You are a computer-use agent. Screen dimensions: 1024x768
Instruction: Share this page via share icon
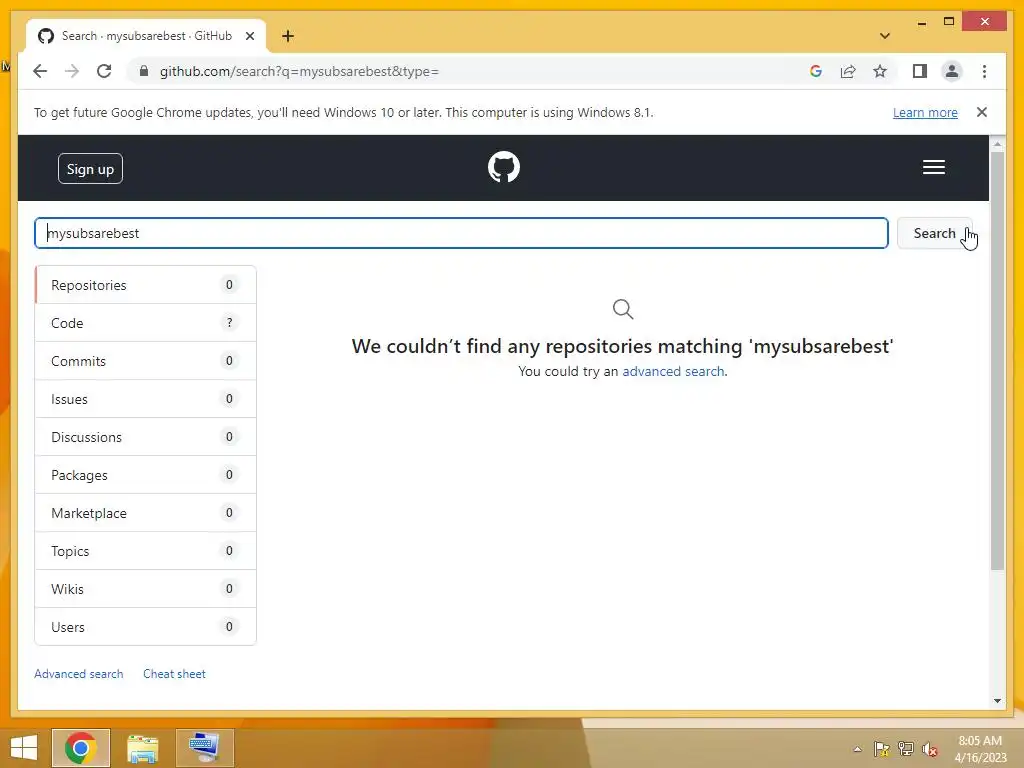coord(848,71)
